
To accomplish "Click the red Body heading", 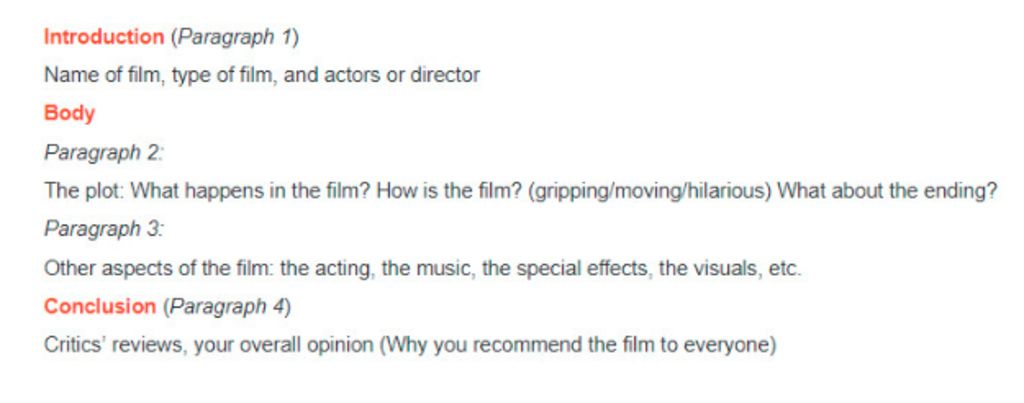I will [69, 114].
